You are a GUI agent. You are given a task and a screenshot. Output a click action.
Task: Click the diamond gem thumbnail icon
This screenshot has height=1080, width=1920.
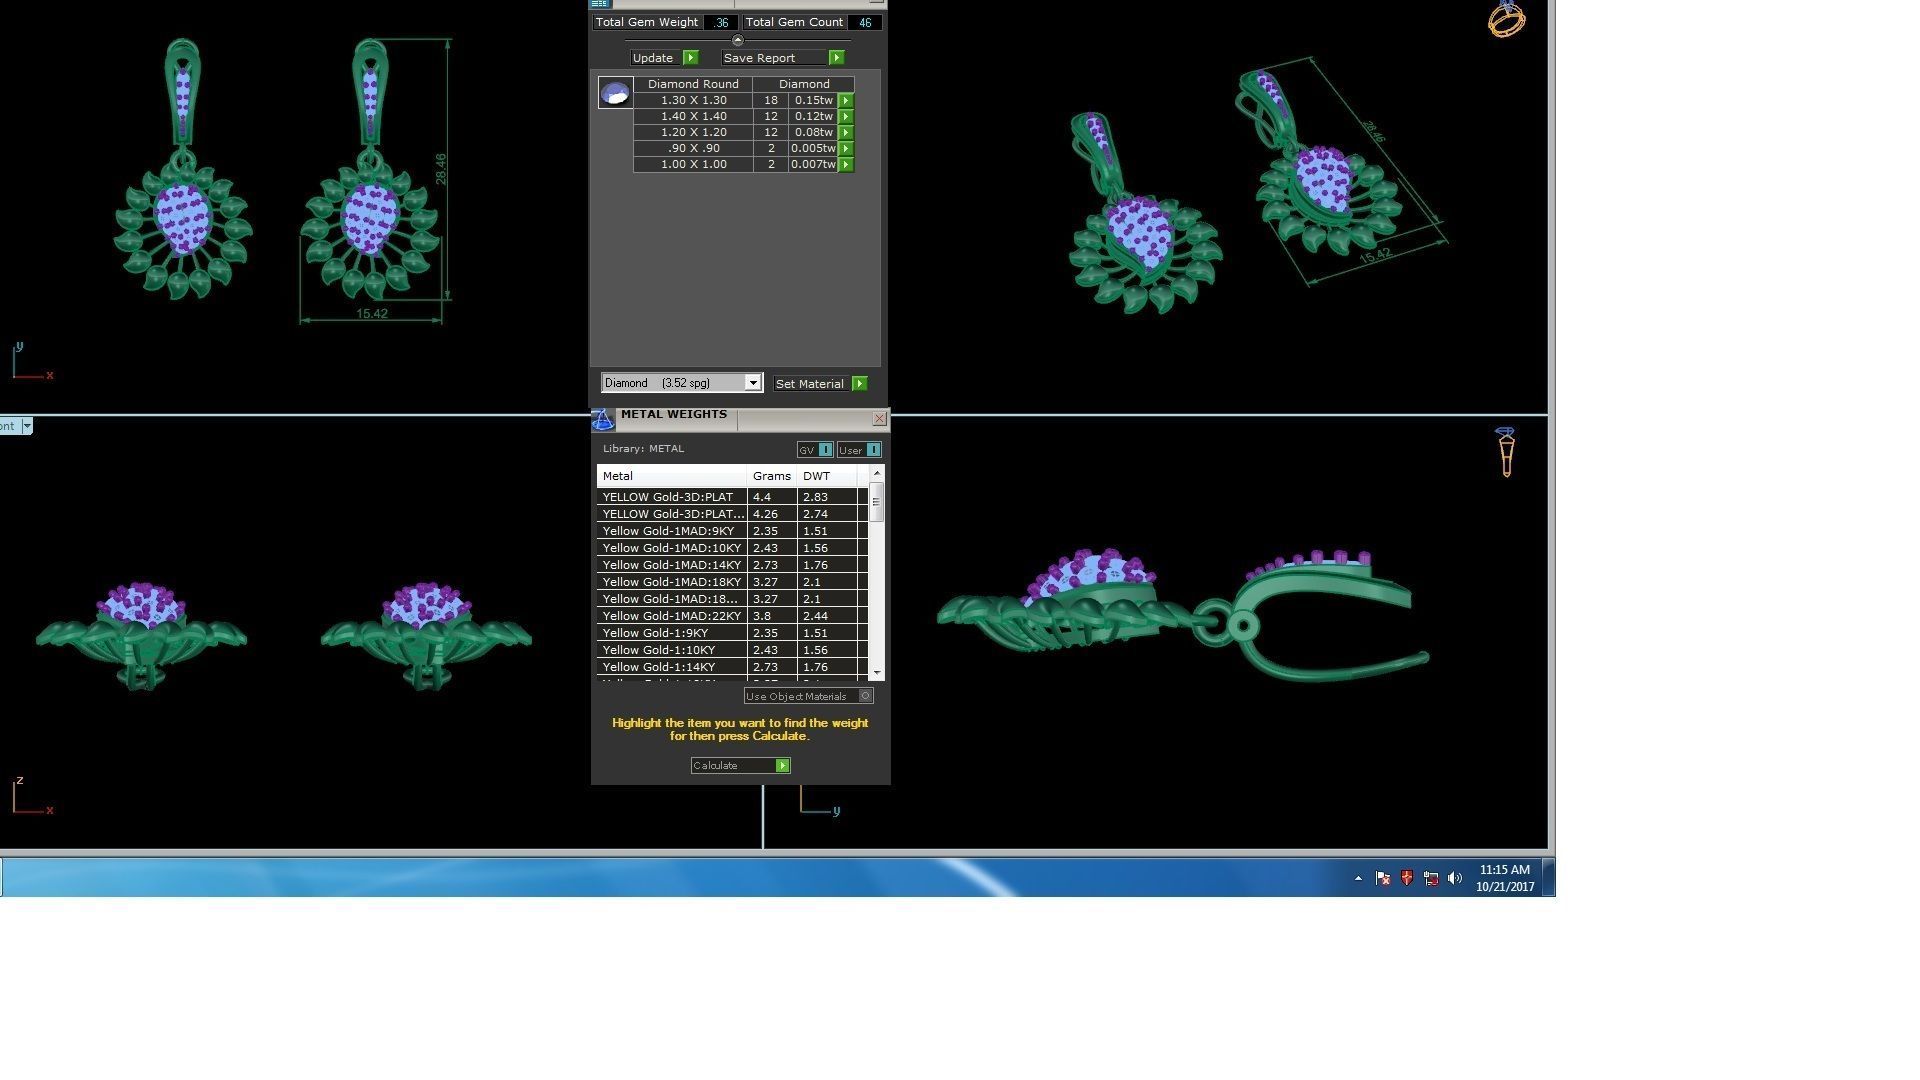pos(615,93)
